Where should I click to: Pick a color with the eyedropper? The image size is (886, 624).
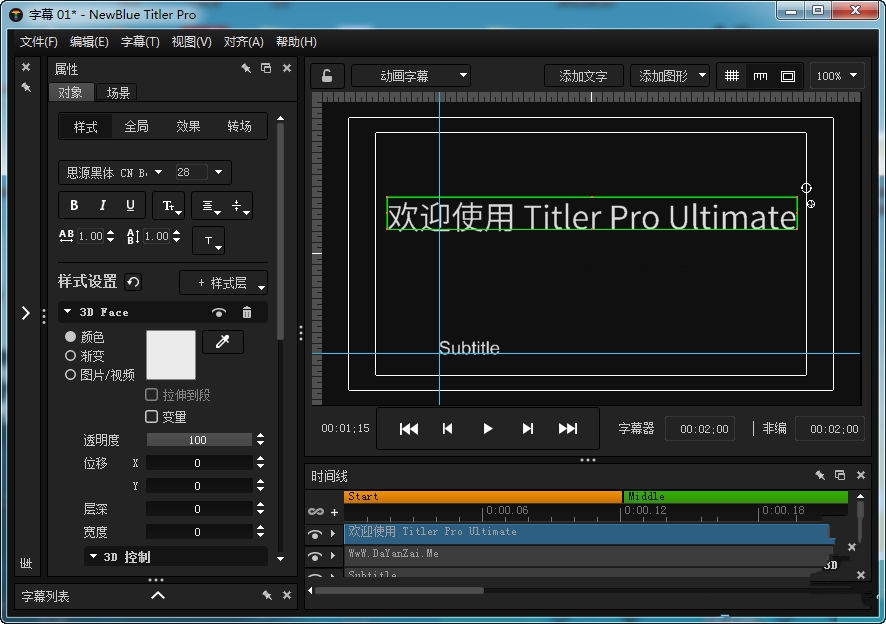pos(223,341)
